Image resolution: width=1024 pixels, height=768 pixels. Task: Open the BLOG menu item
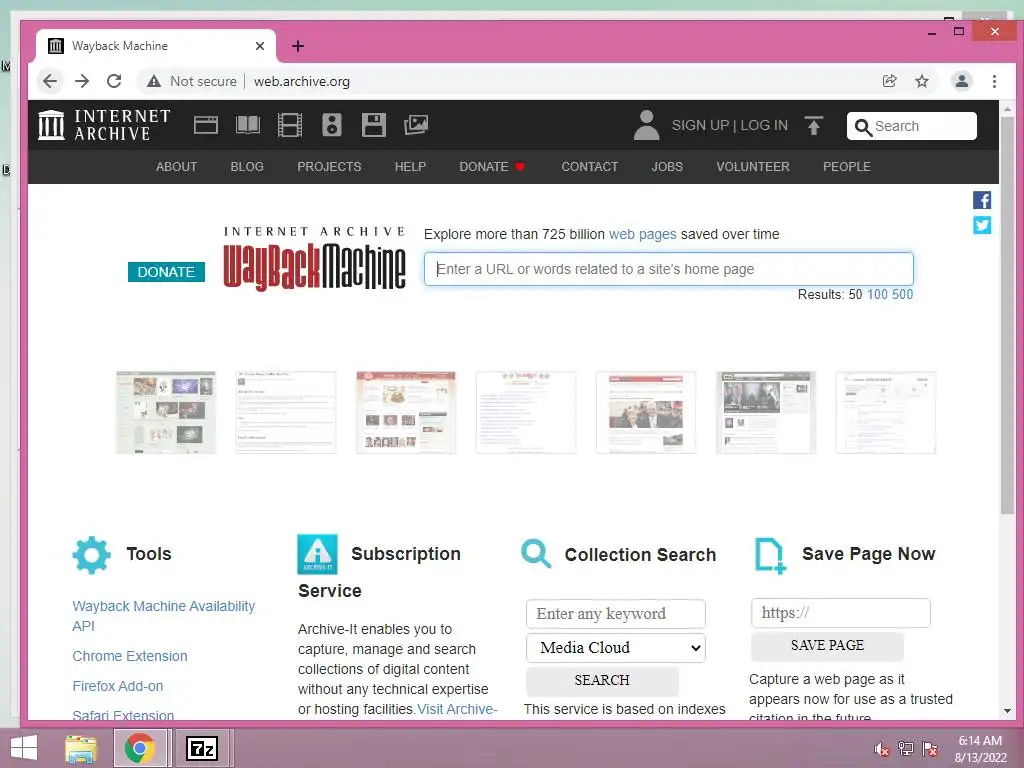point(247,167)
